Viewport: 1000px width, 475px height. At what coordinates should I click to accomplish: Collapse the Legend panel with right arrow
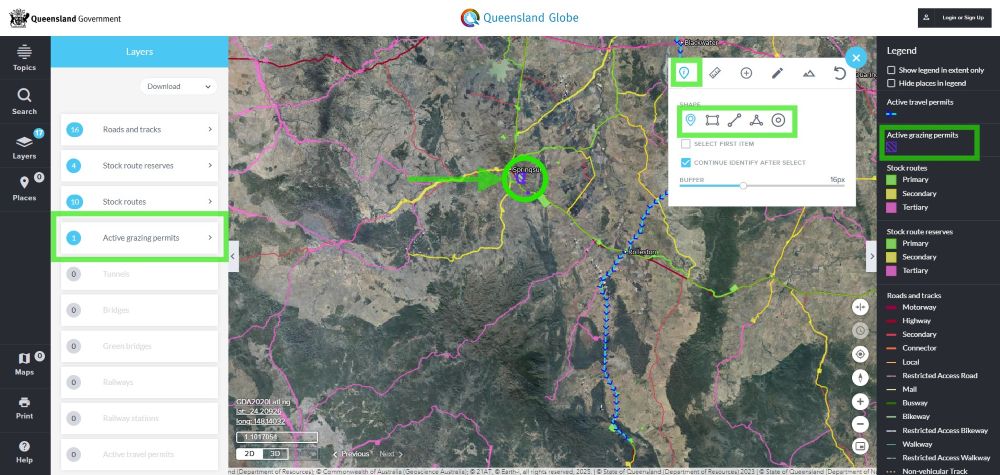click(x=871, y=256)
